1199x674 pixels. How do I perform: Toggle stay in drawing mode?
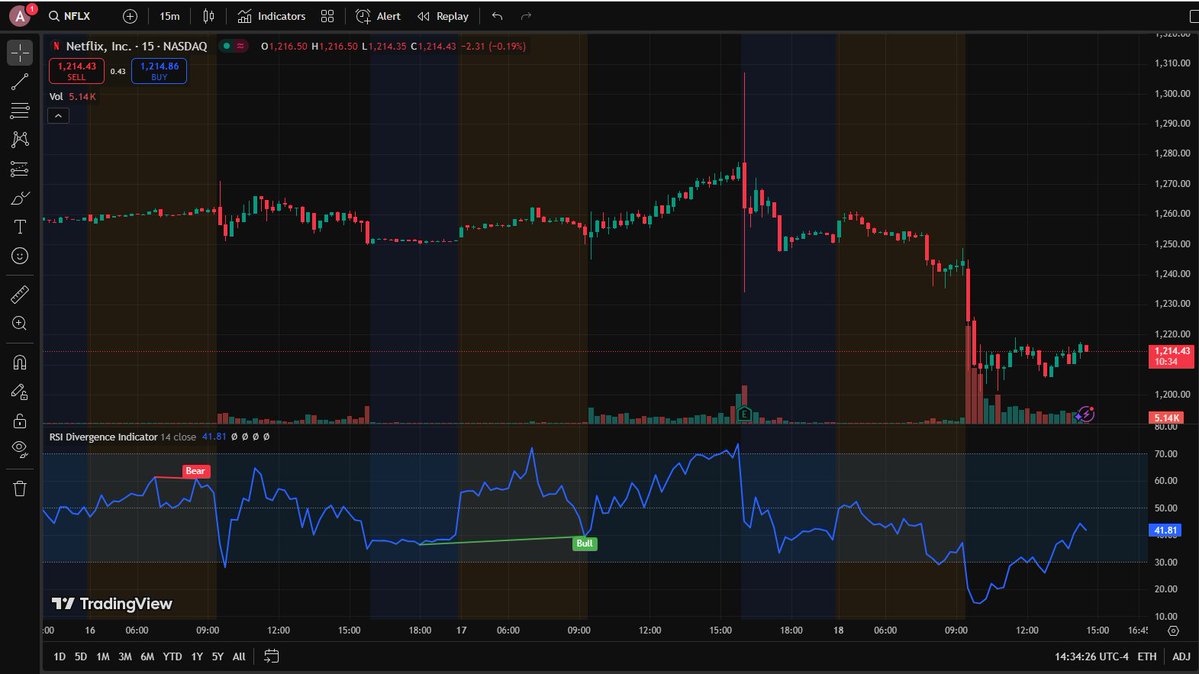[20, 392]
